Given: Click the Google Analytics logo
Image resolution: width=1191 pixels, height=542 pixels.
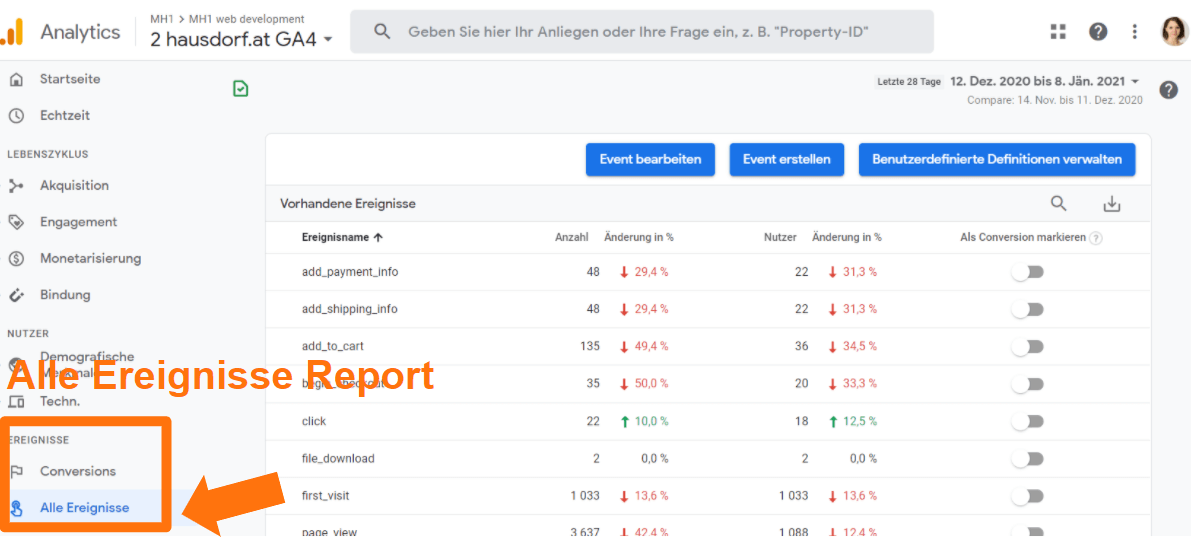Looking at the screenshot, I should [x=12, y=32].
